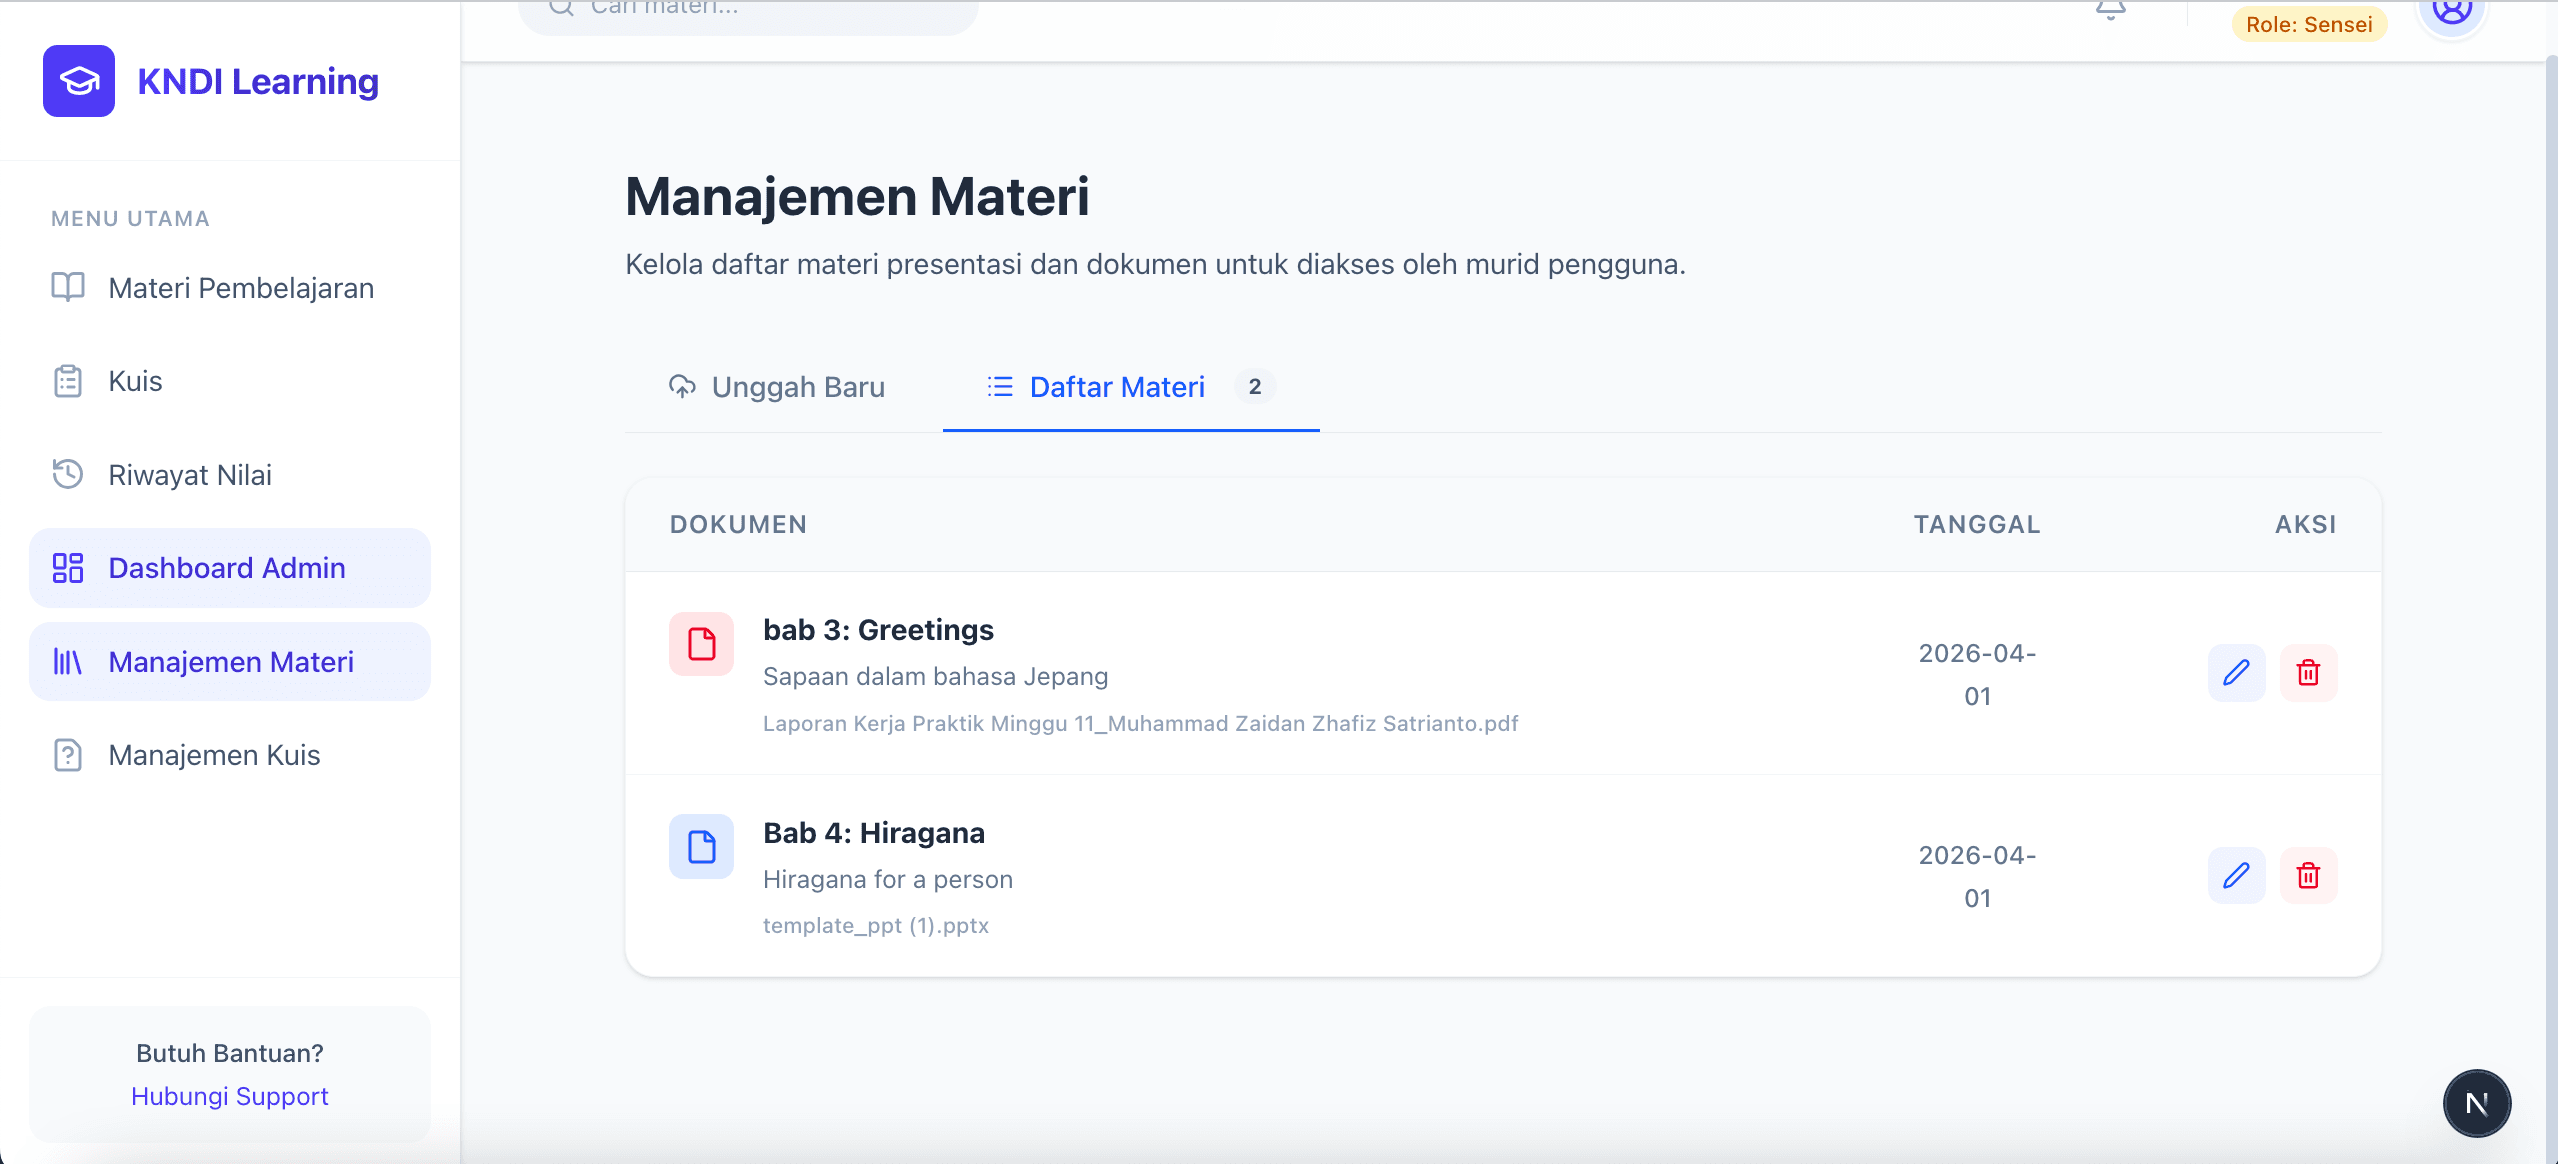Delete bab 3: Greetings with trash icon
This screenshot has height=1164, width=2558.
point(2308,673)
